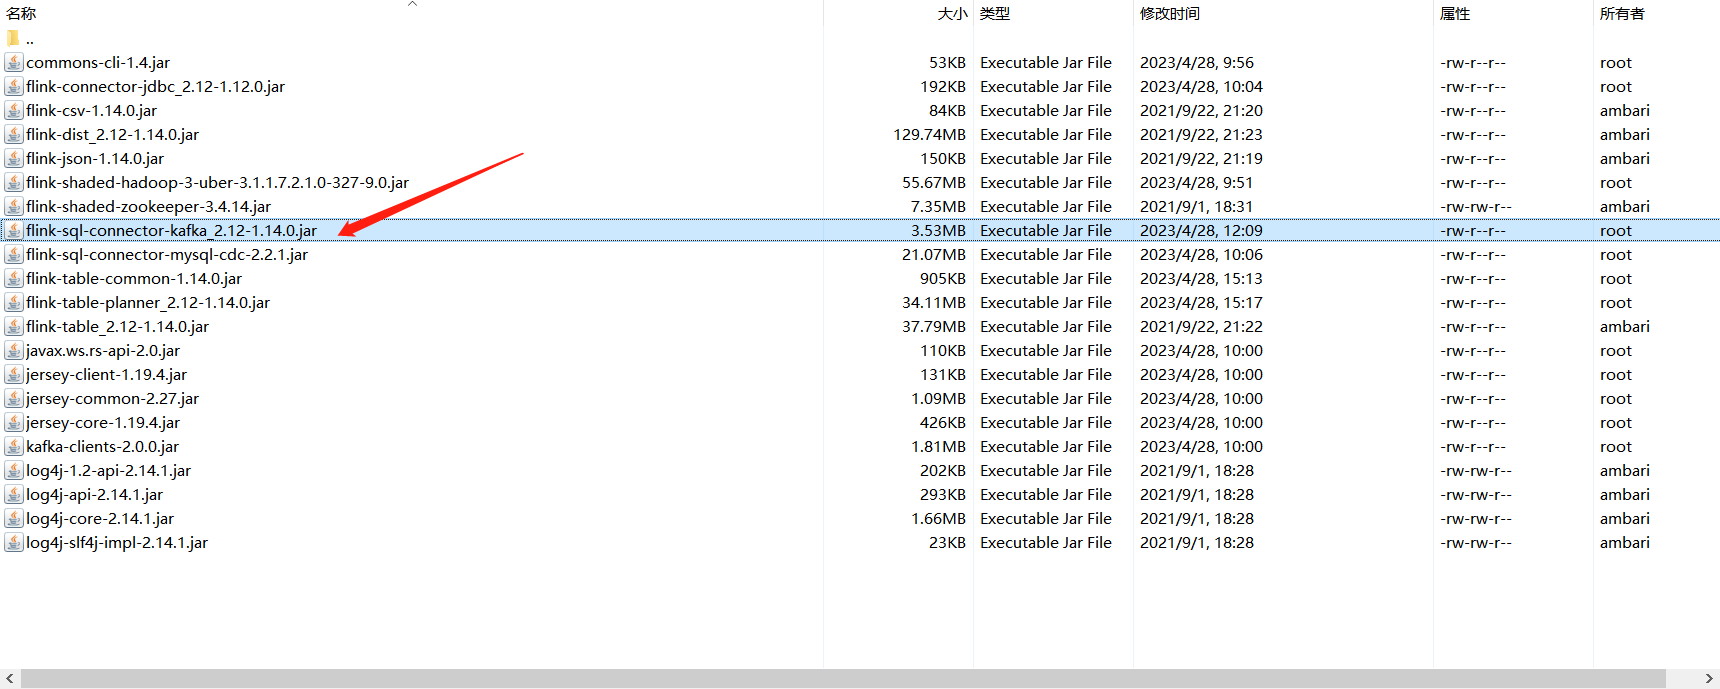Image resolution: width=1720 pixels, height=689 pixels.
Task: Select file name kafka-clients-2.0.0.jar
Action: click(103, 446)
